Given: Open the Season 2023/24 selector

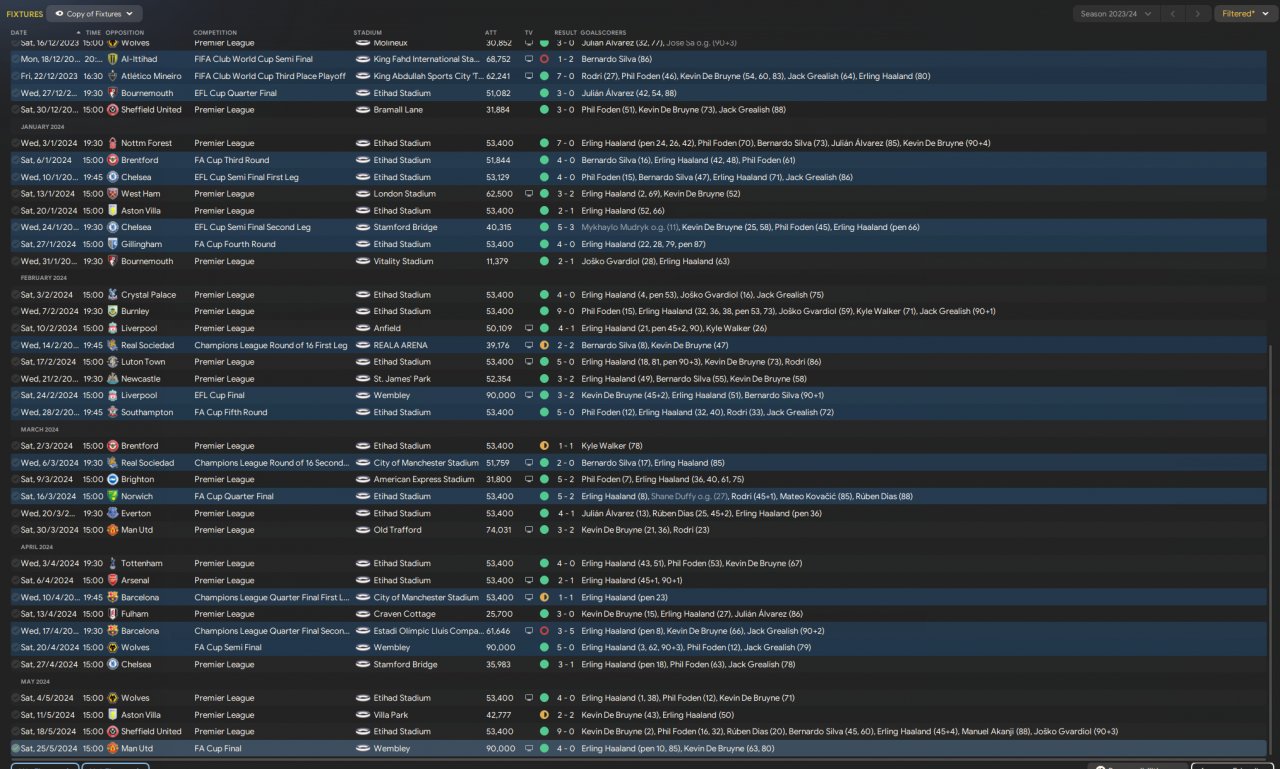Looking at the screenshot, I should pos(1116,14).
